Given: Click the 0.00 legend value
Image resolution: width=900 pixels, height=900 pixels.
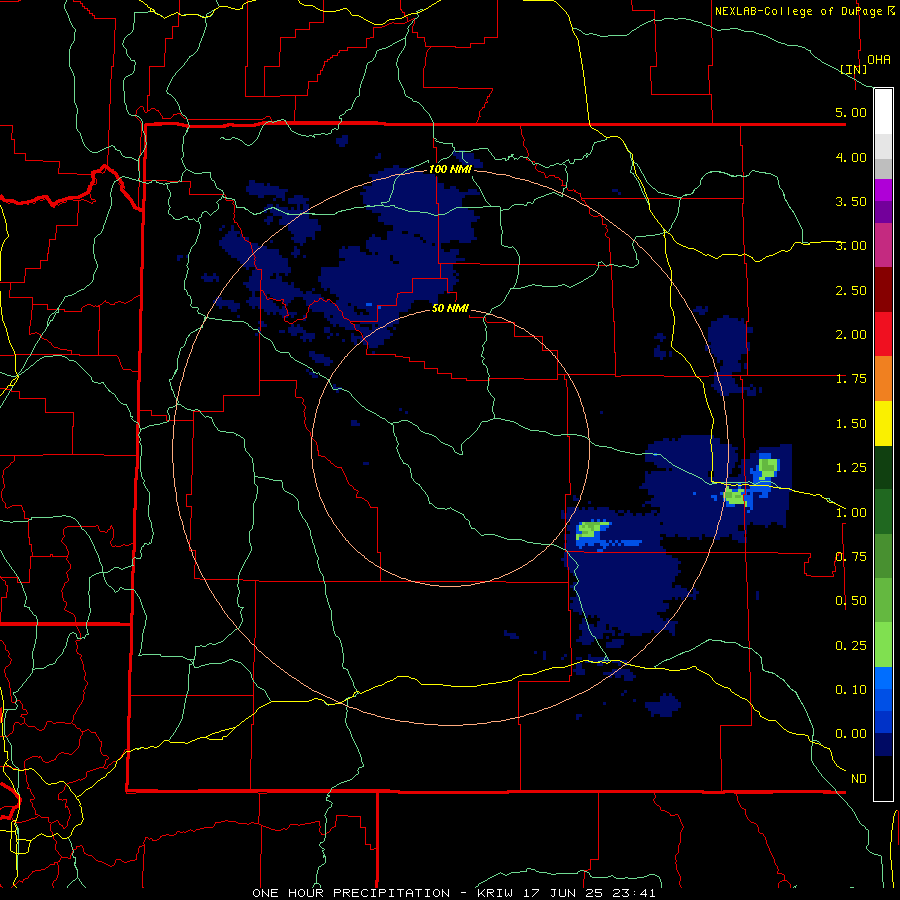Looking at the screenshot, I should 851,734.
